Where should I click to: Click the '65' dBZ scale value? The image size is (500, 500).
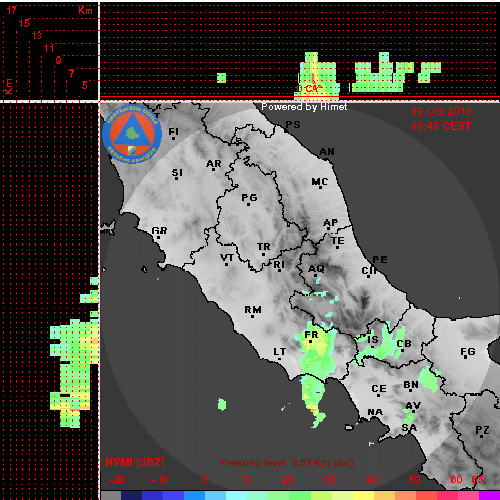click(477, 480)
